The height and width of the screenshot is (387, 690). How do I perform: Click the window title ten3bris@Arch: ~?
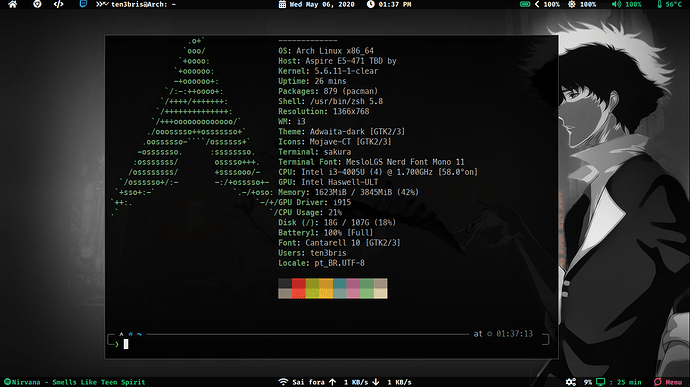click(x=143, y=4)
